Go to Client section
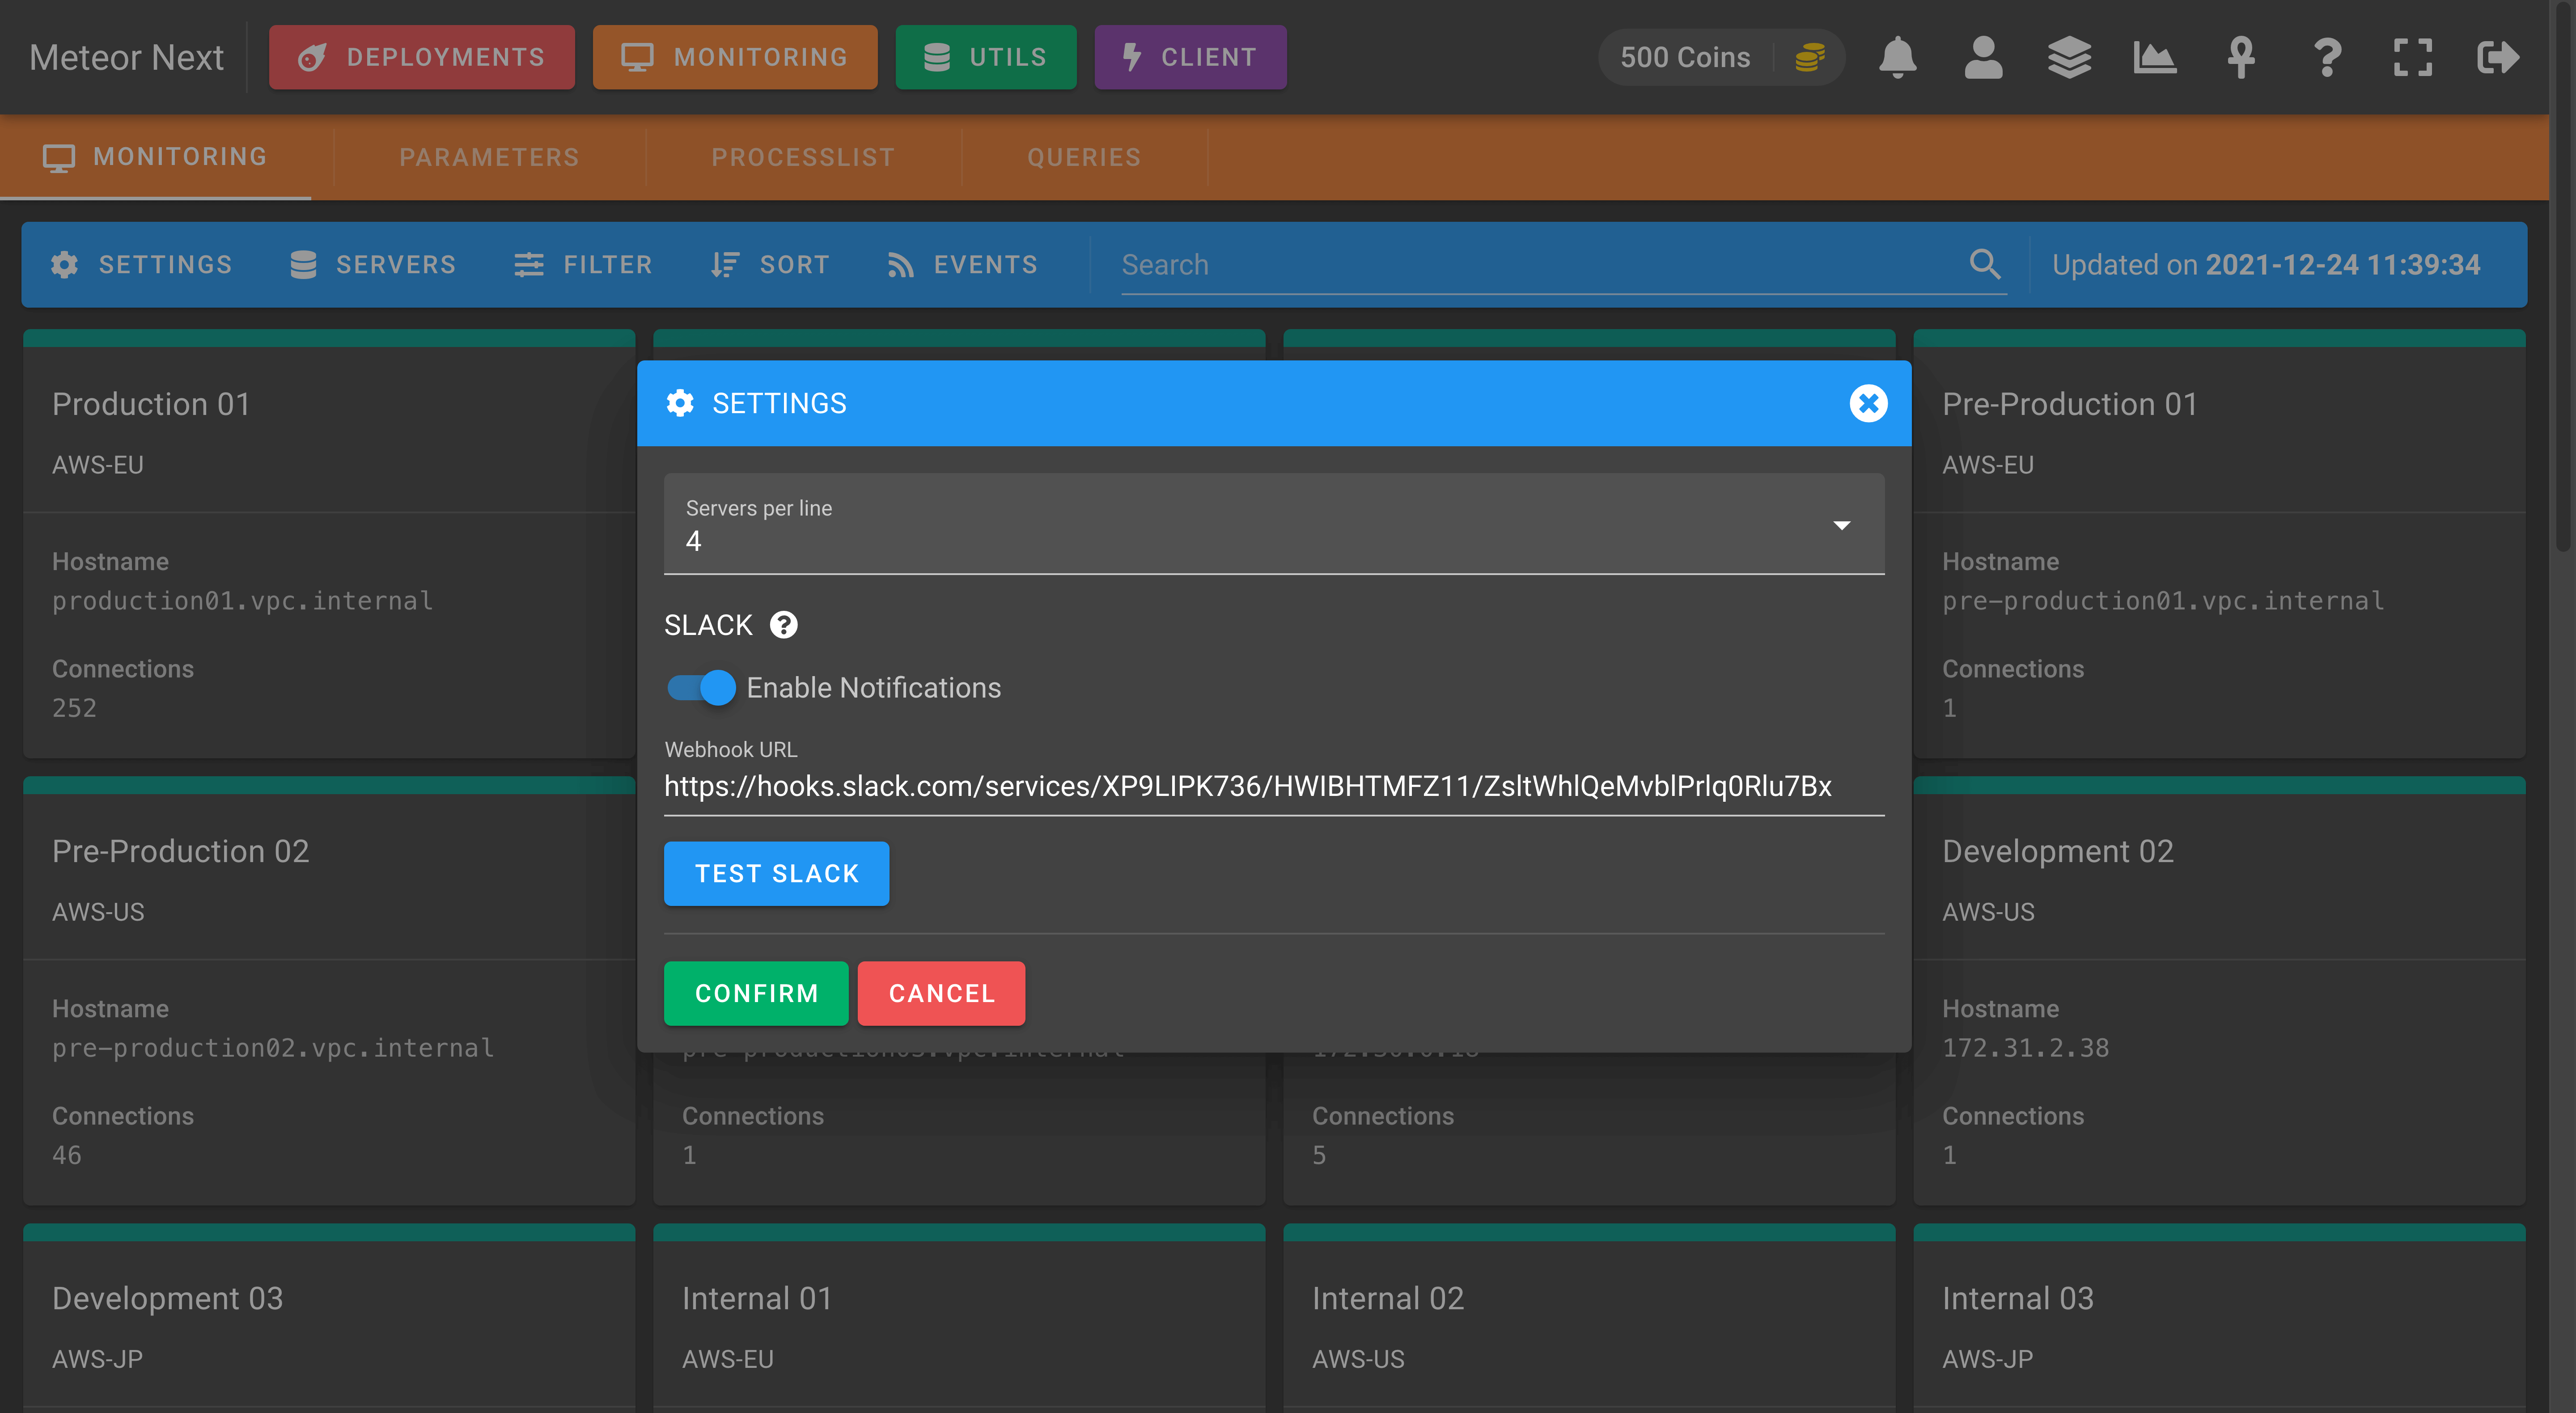Screen dimensions: 2576x1413 click(x=1190, y=57)
